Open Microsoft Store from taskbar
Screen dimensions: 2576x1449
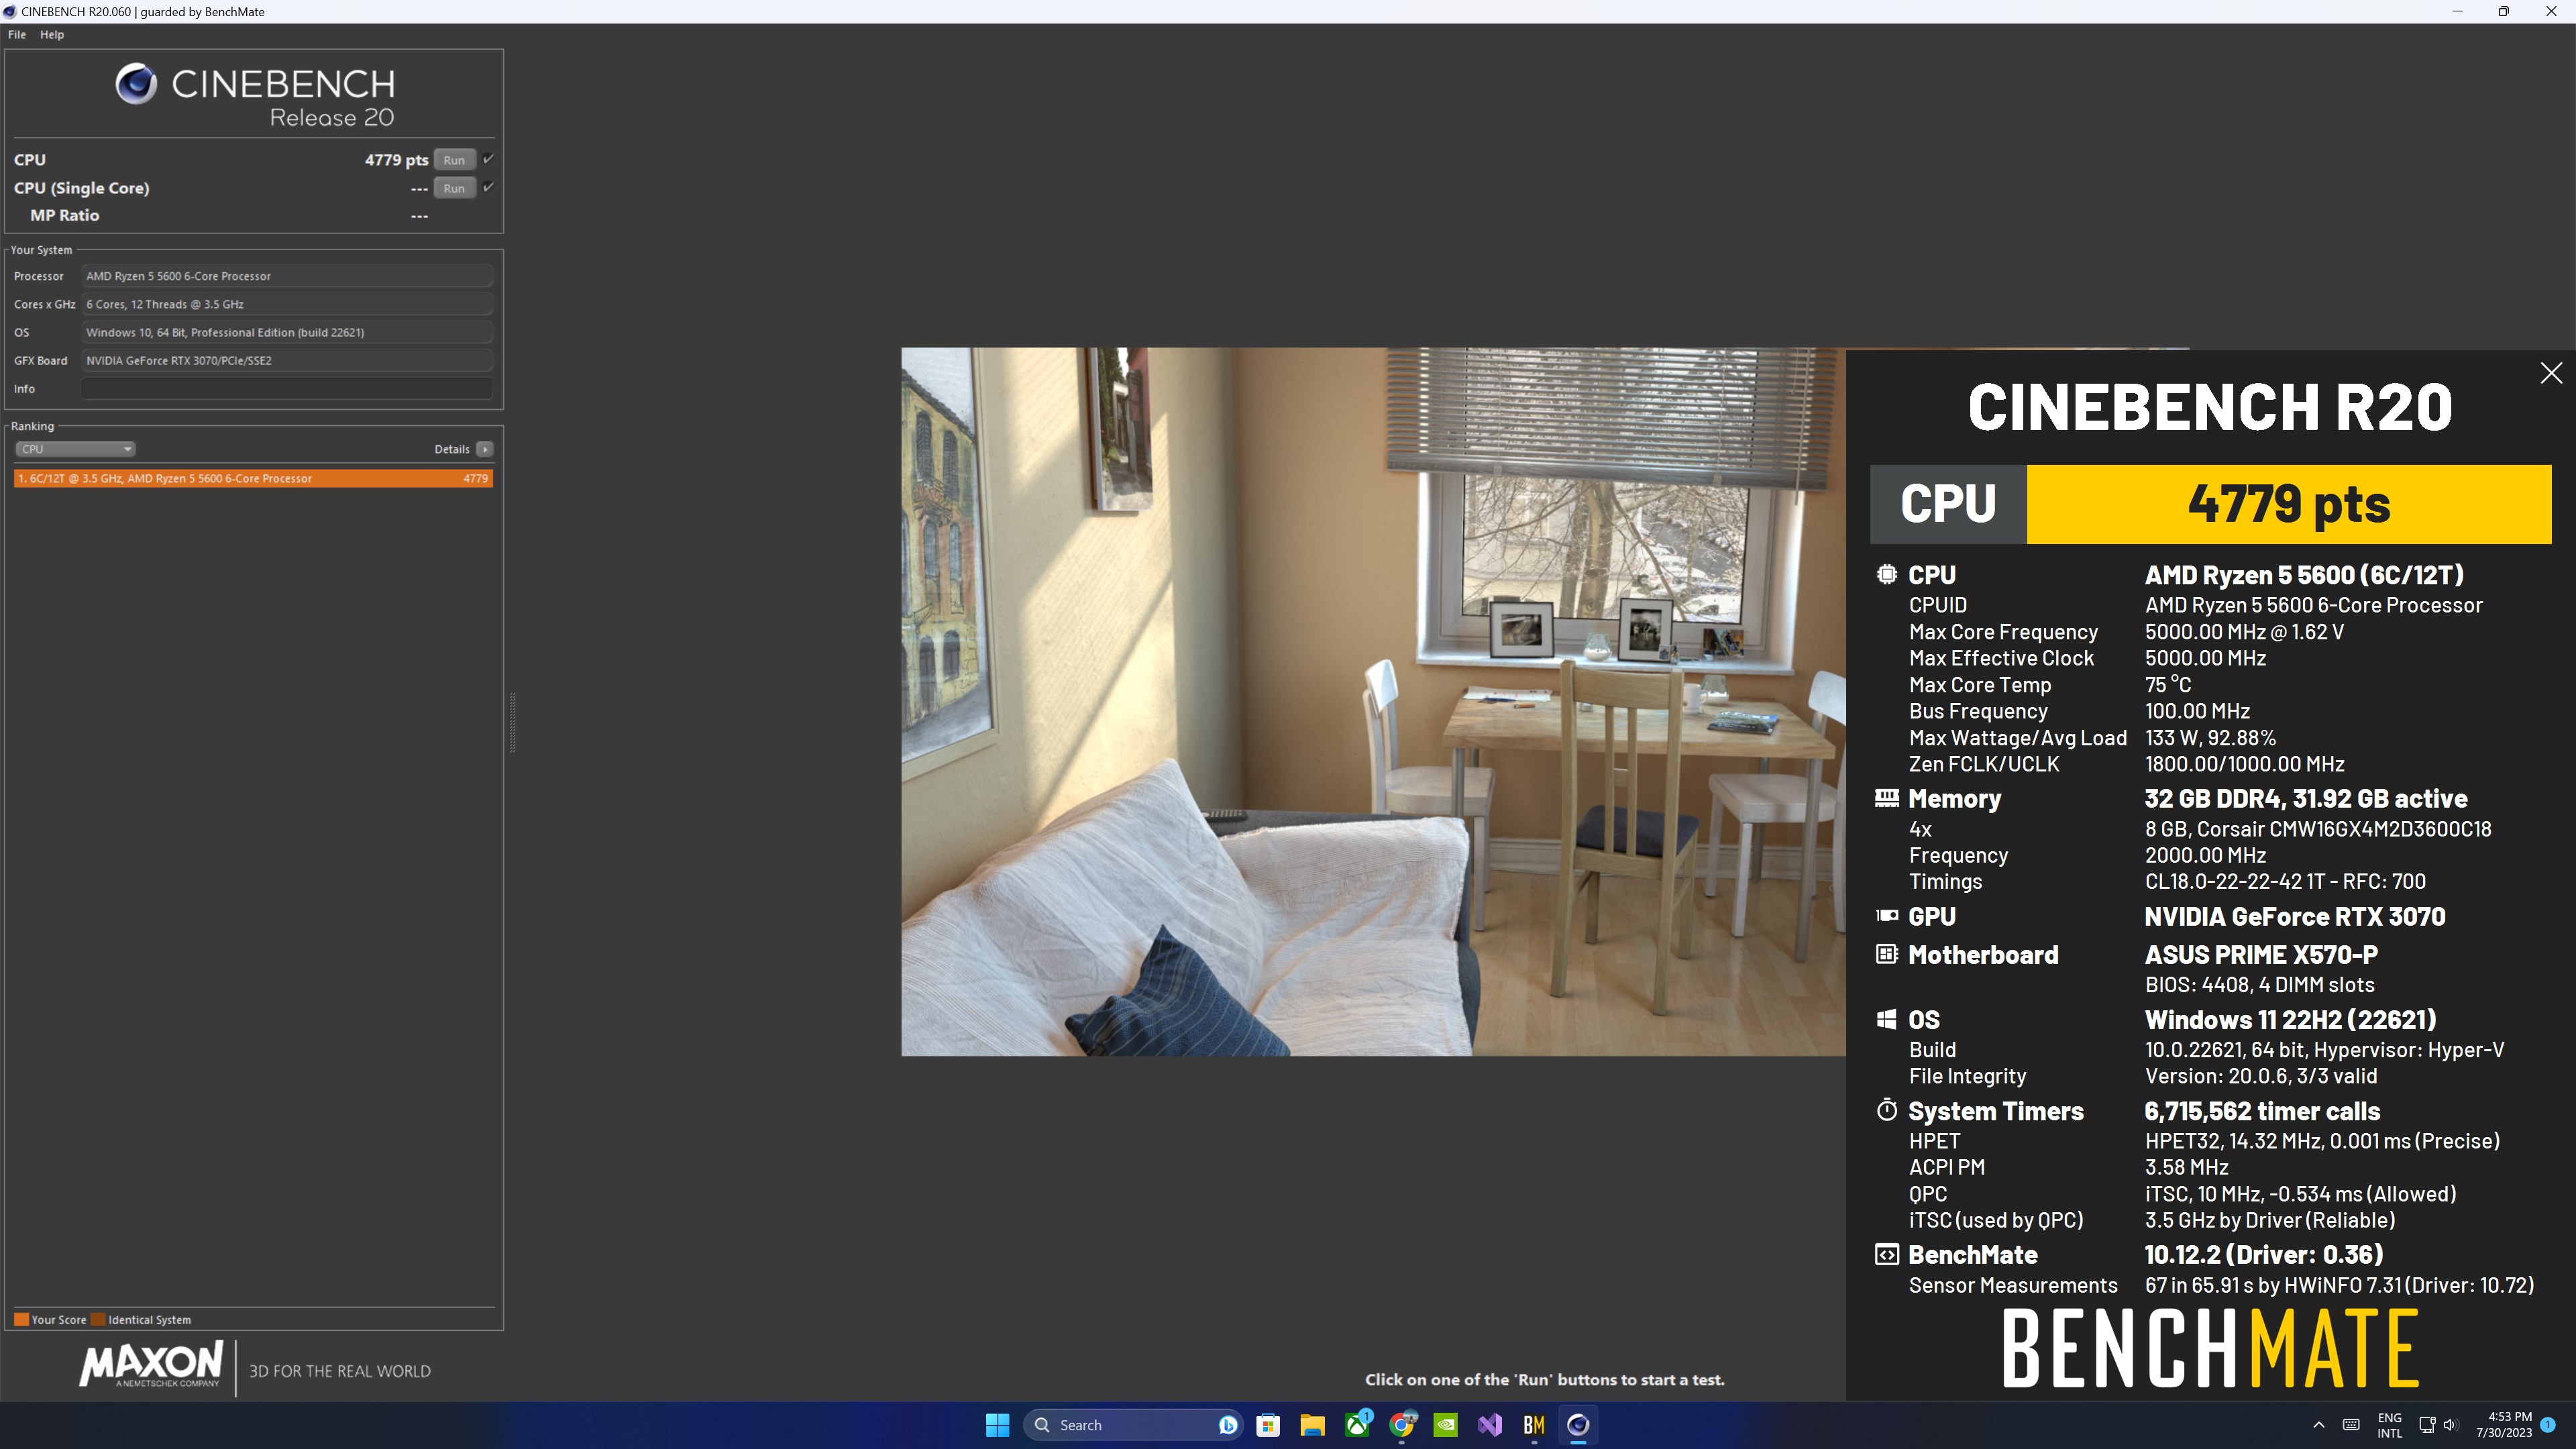(1268, 1425)
